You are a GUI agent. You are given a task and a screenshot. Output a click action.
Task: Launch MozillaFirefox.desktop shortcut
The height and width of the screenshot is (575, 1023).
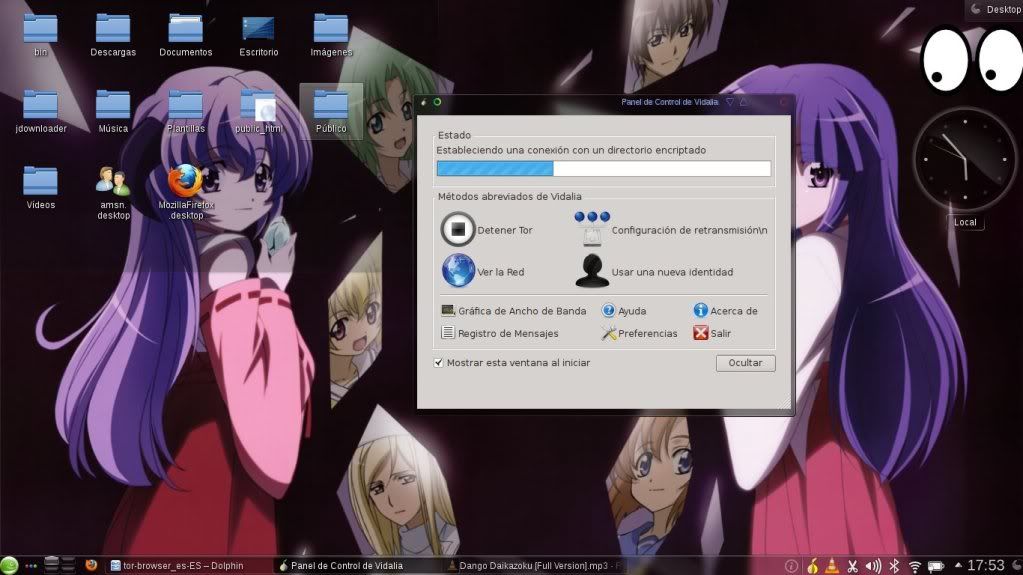click(x=186, y=193)
